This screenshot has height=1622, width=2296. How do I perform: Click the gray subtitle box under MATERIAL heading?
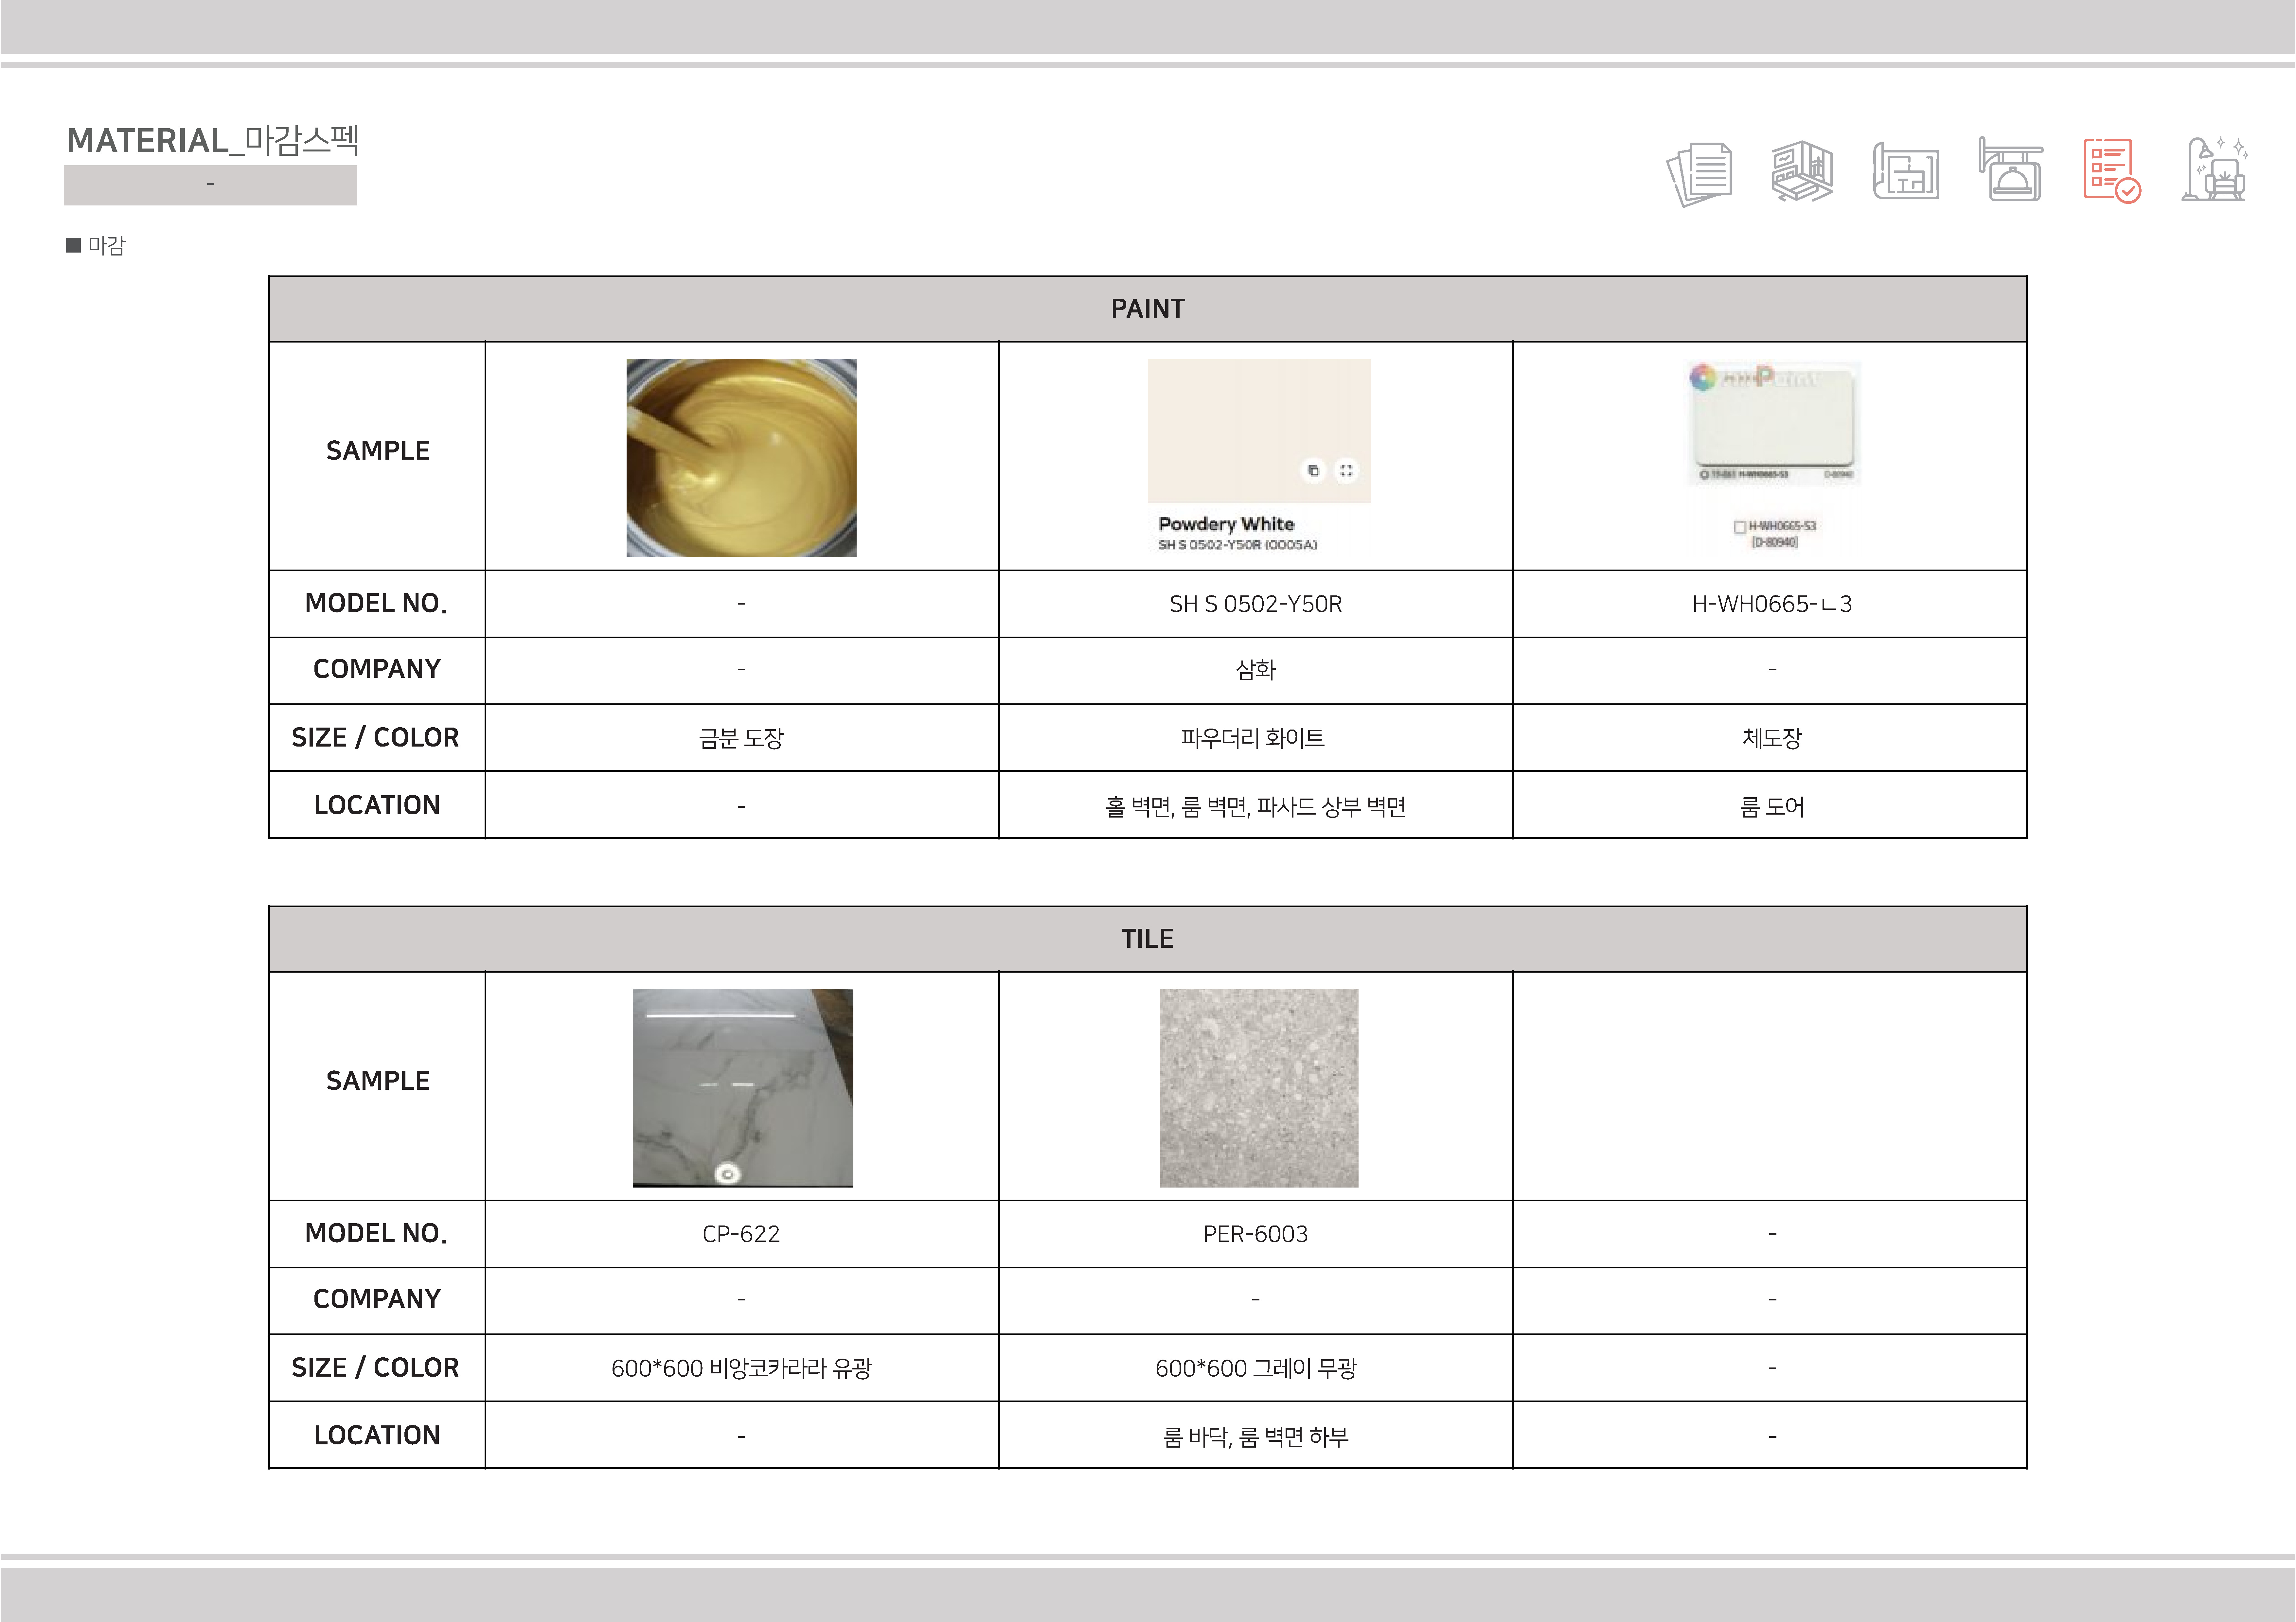210,185
